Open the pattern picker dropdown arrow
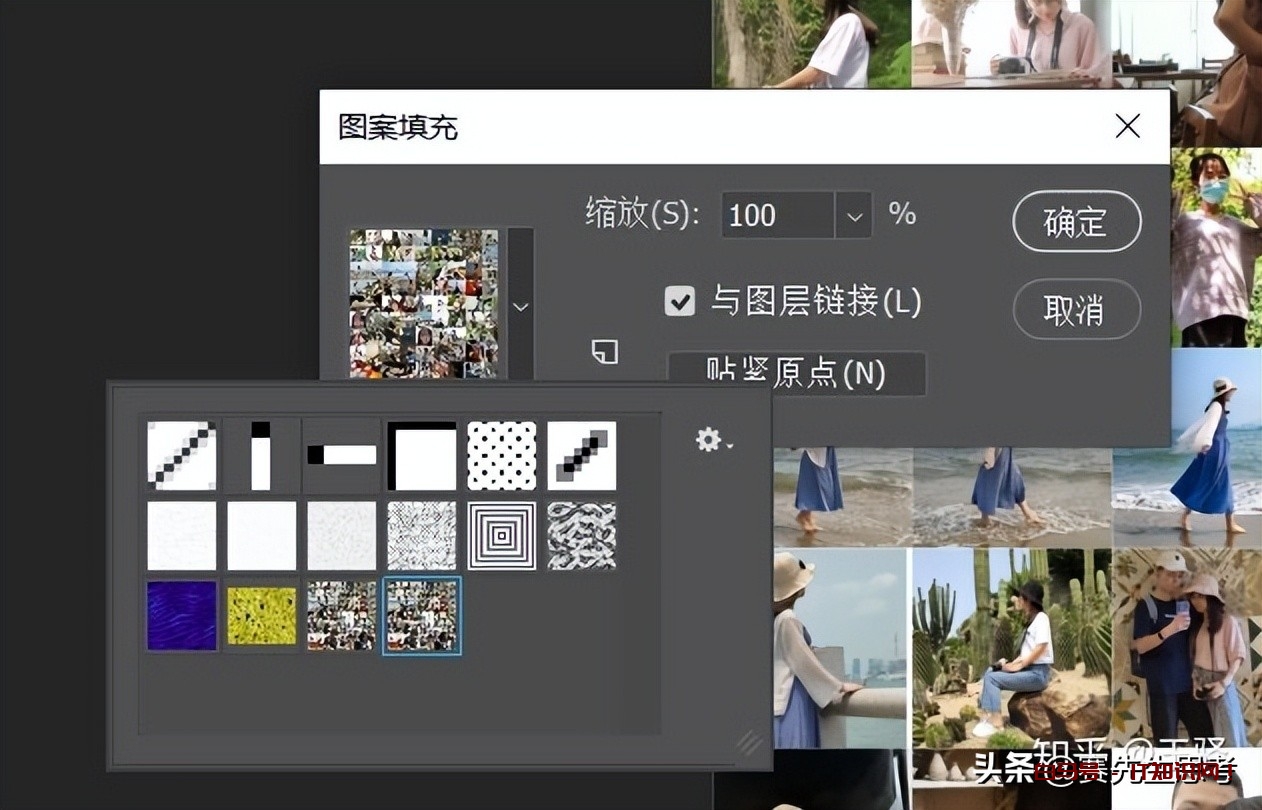Screen dimensions: 1262x810 [520, 306]
